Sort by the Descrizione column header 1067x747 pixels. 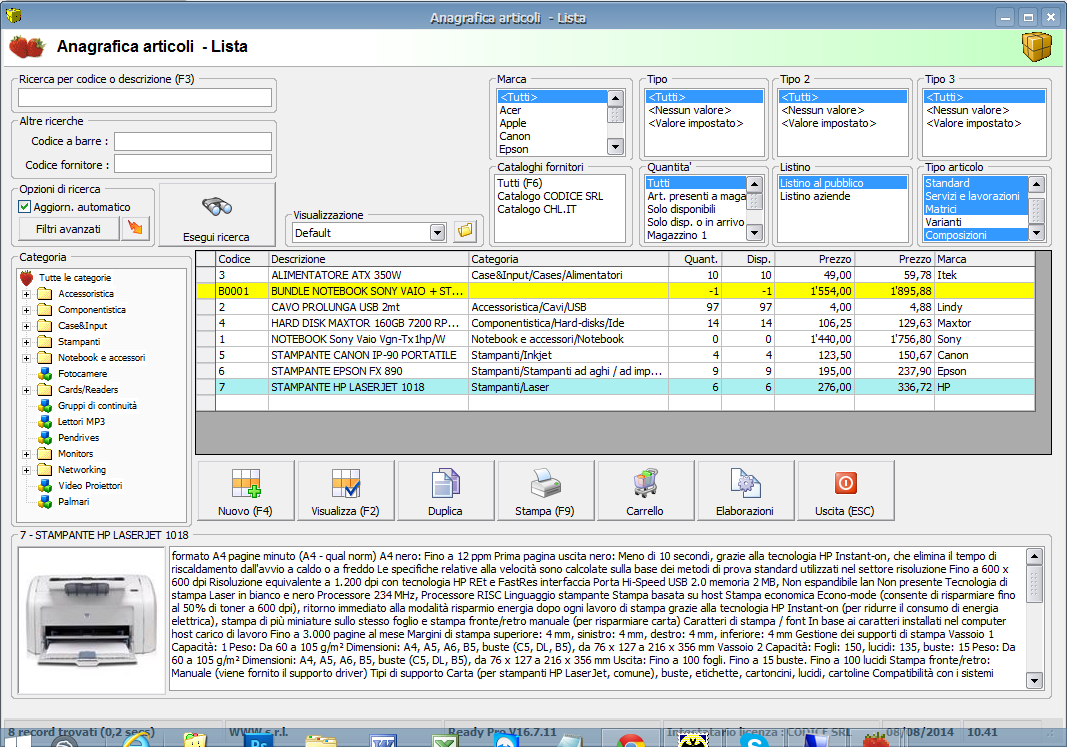click(x=368, y=259)
